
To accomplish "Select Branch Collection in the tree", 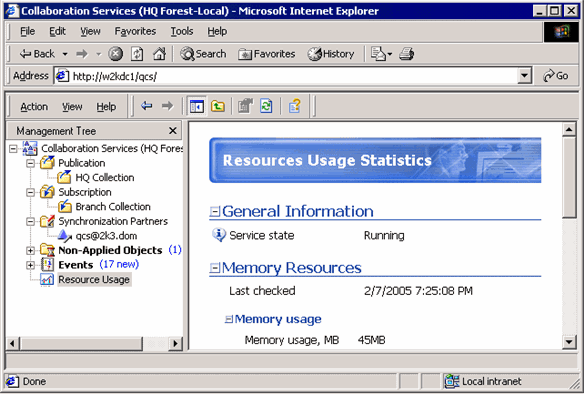I will (113, 207).
